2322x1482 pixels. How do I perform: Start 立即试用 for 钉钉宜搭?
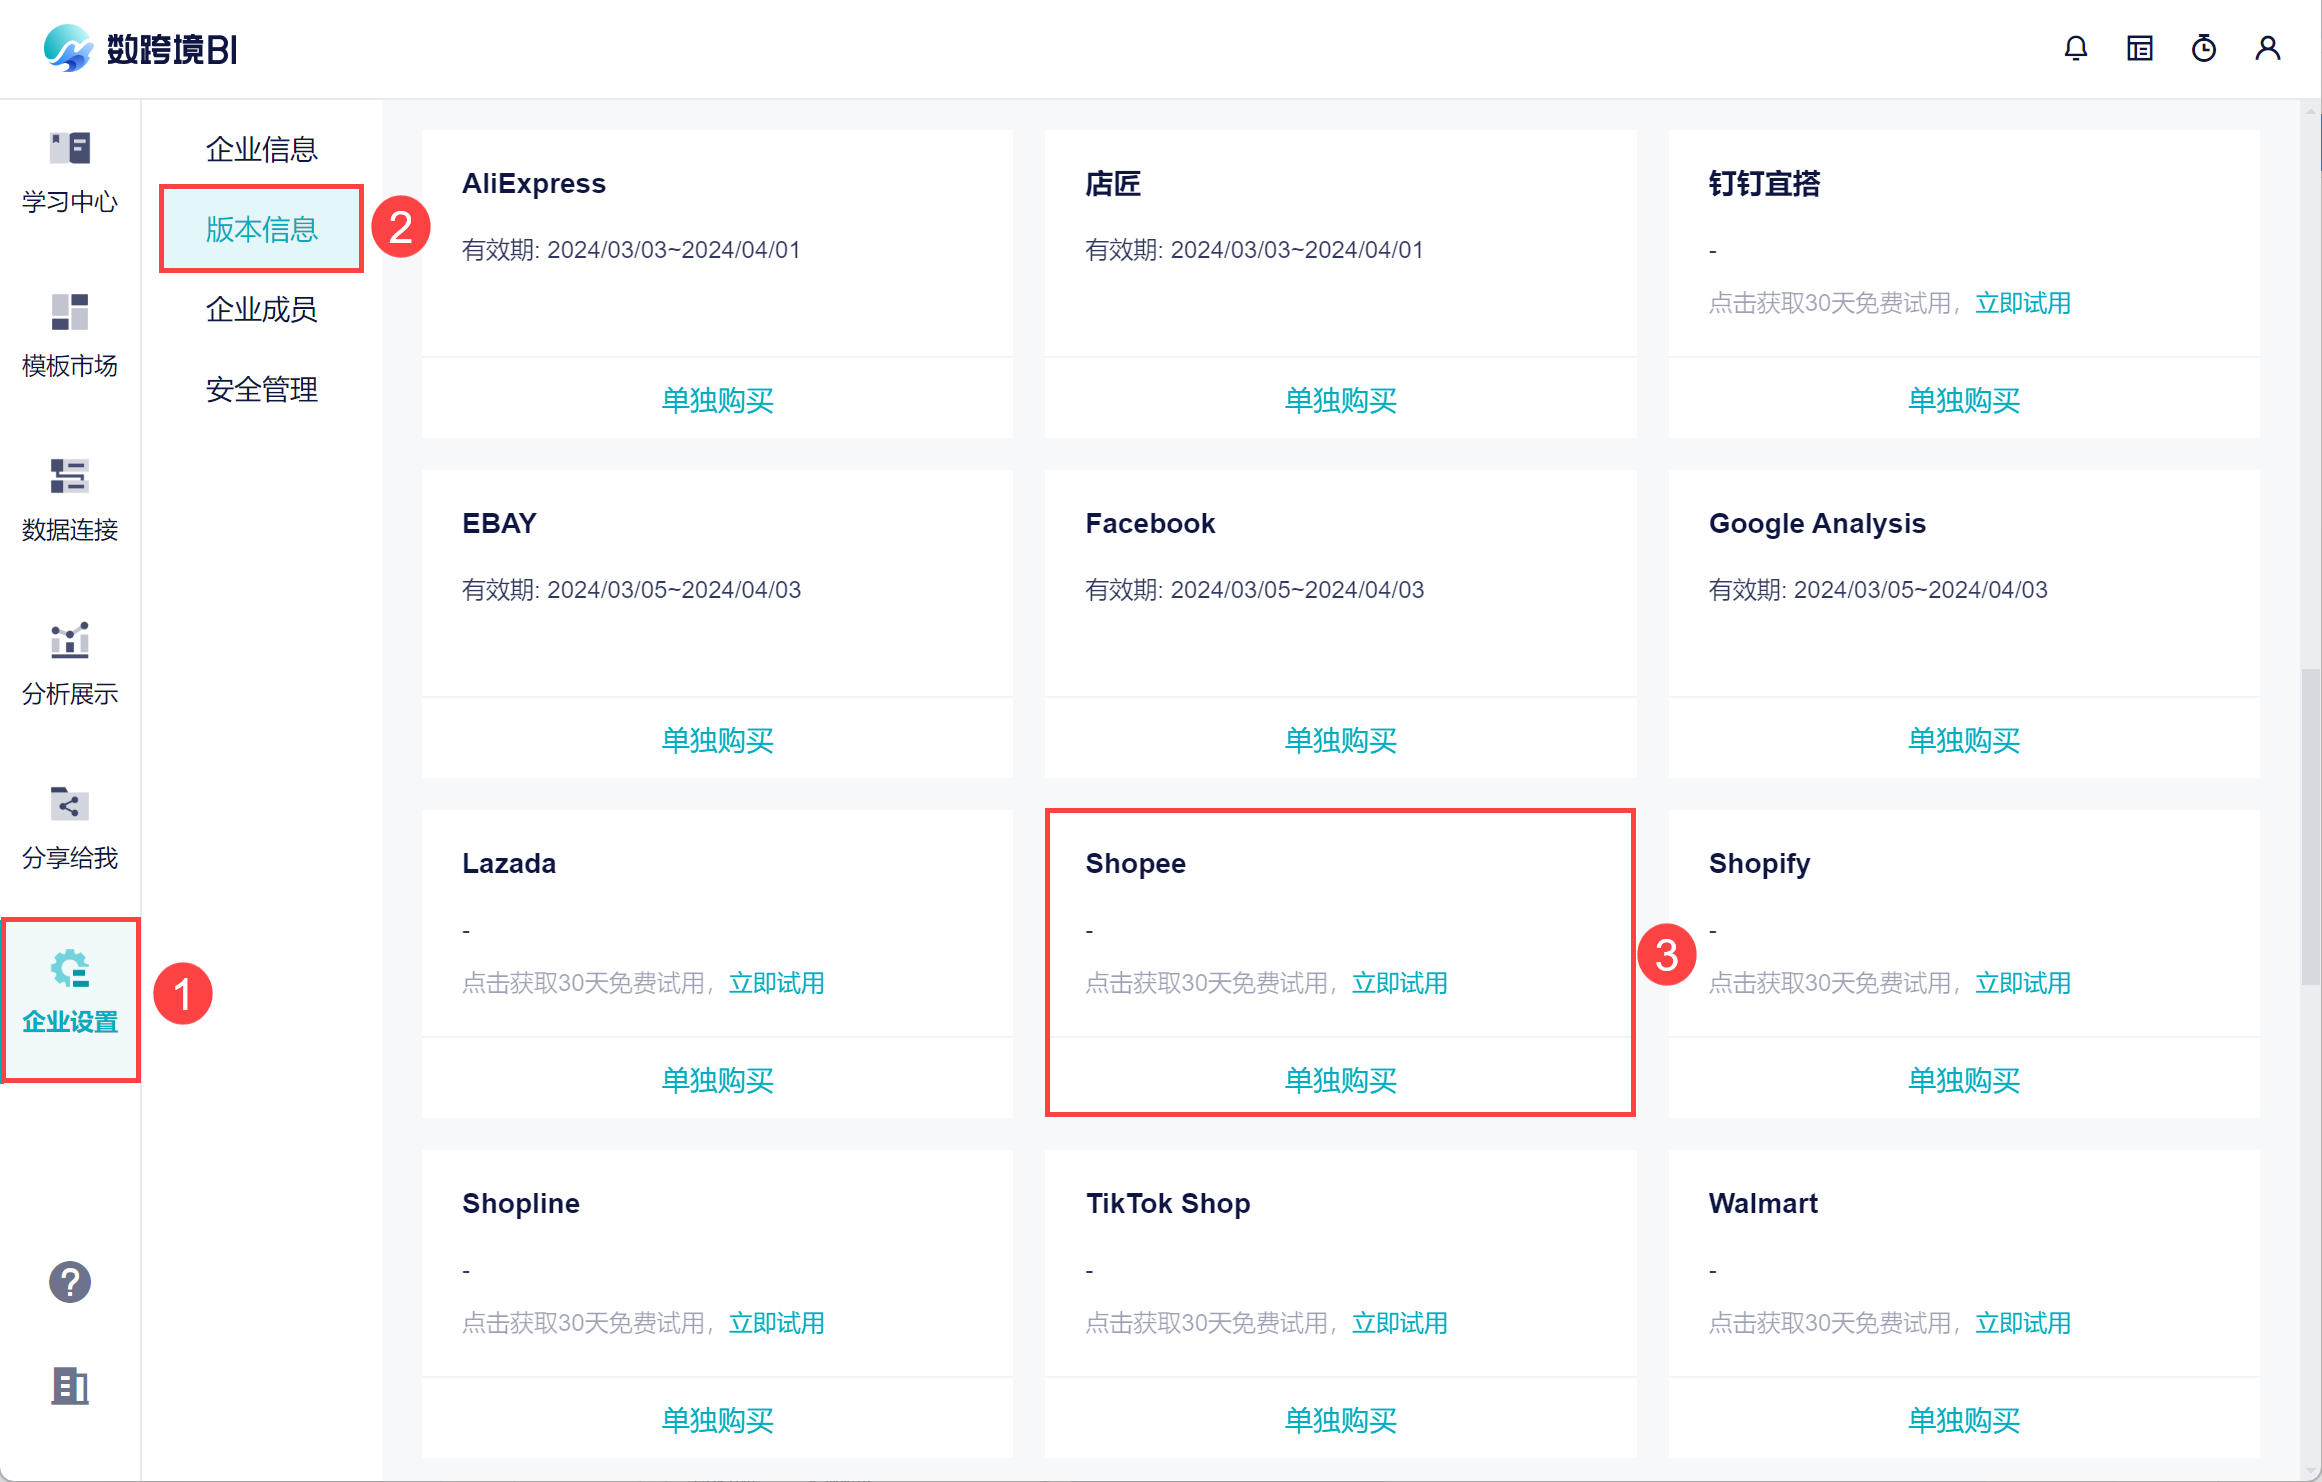pos(2022,303)
